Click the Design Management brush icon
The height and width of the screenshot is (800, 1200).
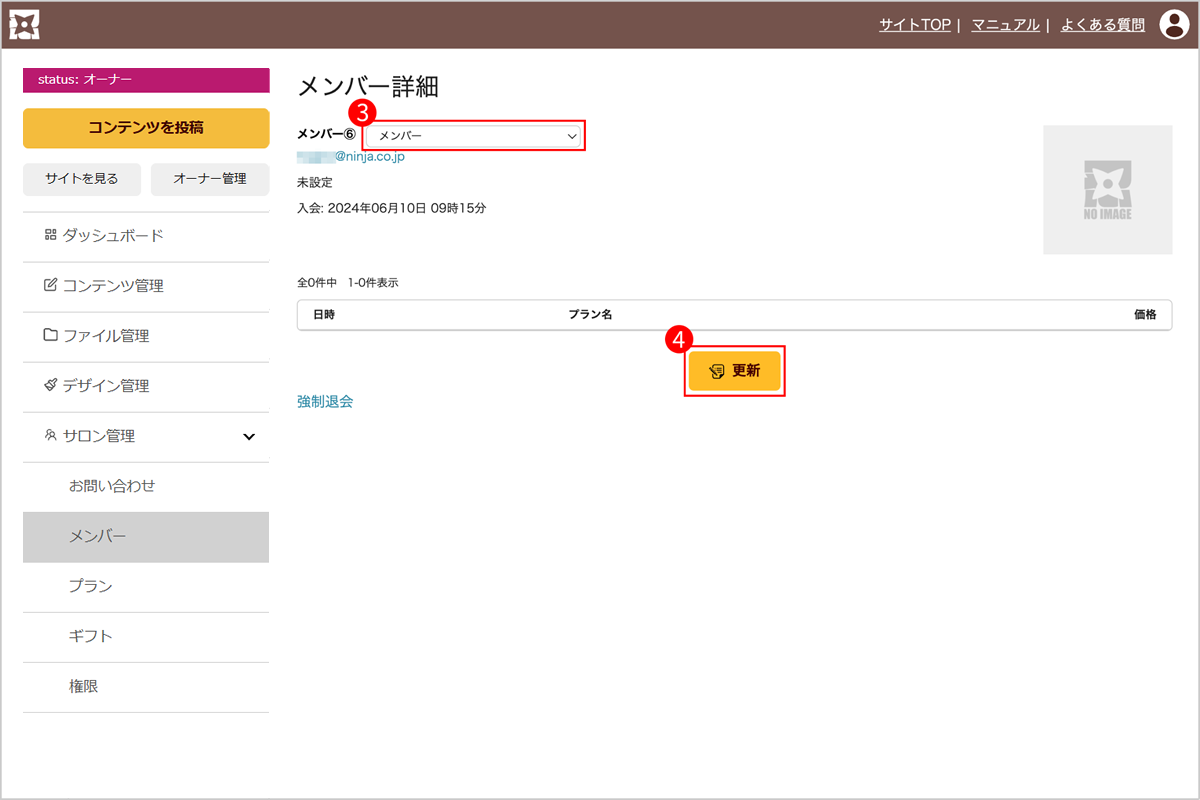[50, 386]
